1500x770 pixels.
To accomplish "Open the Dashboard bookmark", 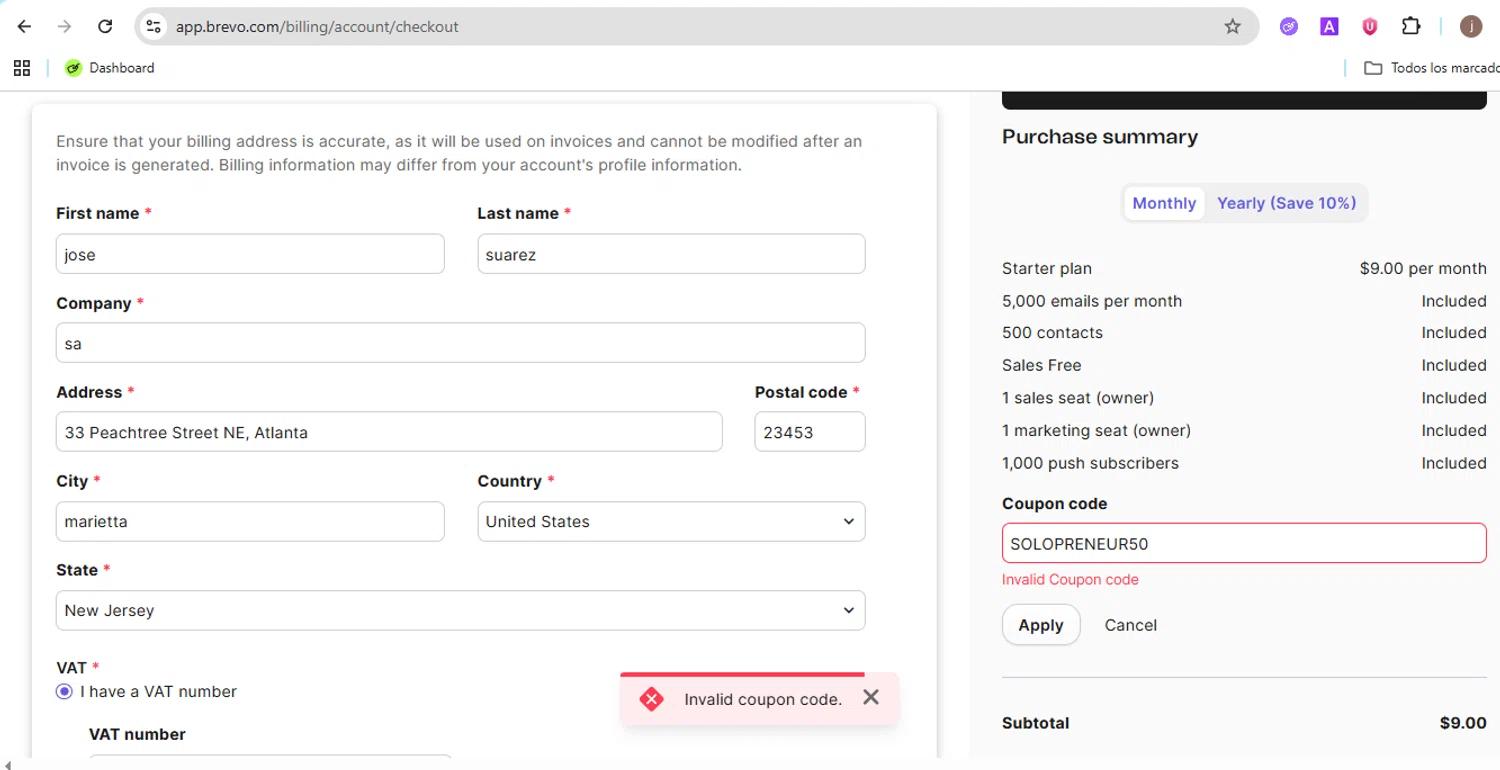I will pyautogui.click(x=110, y=68).
